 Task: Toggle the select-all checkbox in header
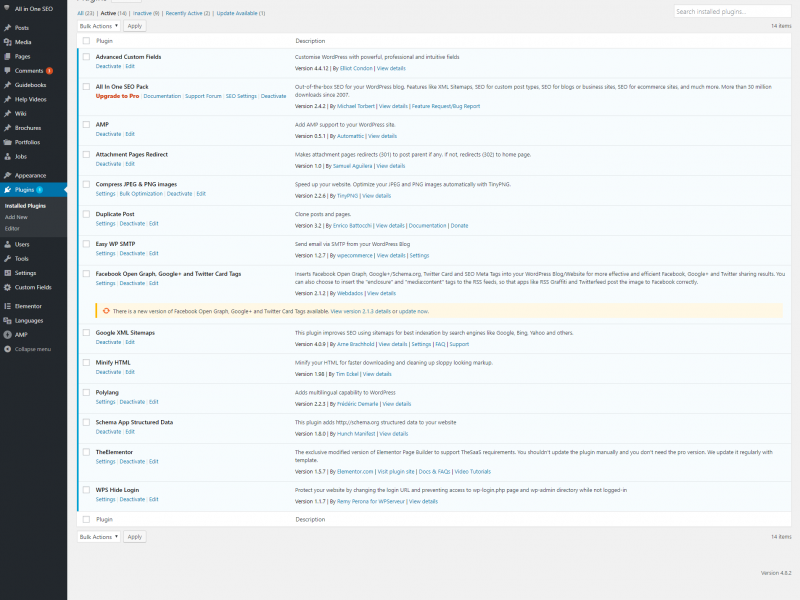(x=86, y=41)
